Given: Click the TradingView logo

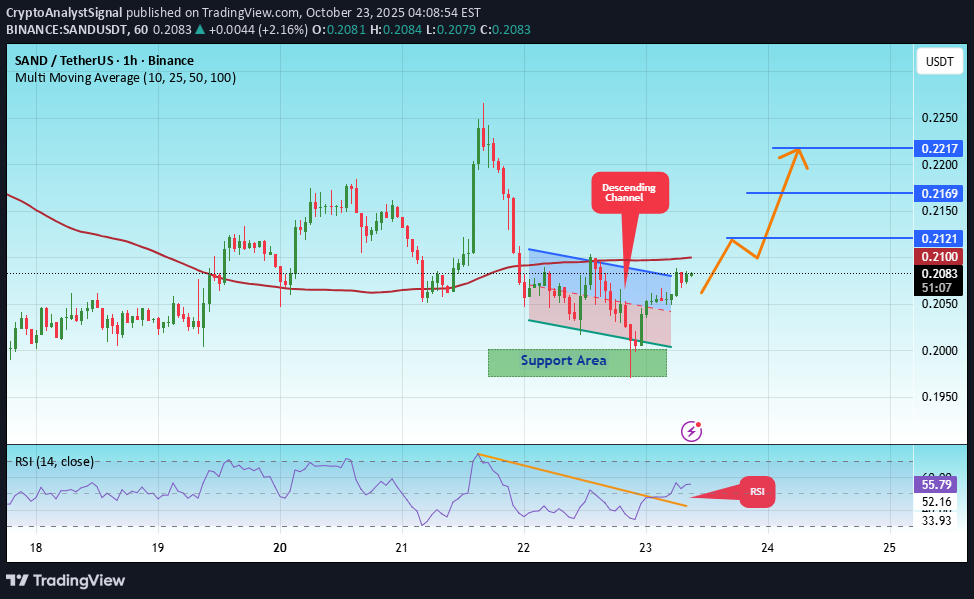Looking at the screenshot, I should tap(66, 581).
